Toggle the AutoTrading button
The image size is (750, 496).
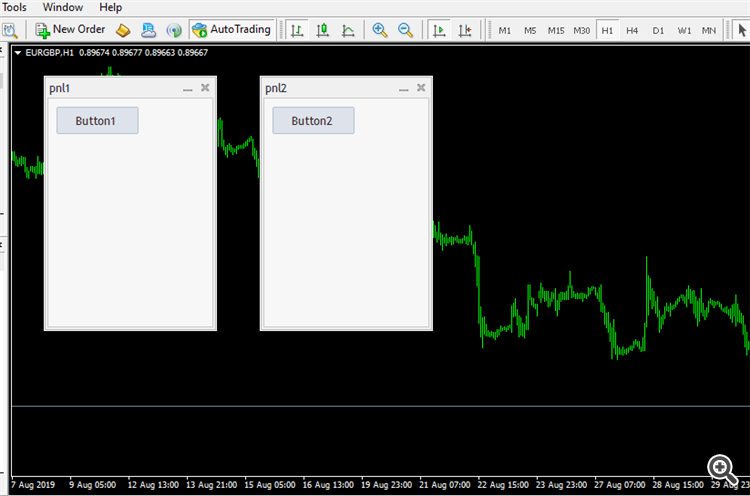click(x=232, y=30)
